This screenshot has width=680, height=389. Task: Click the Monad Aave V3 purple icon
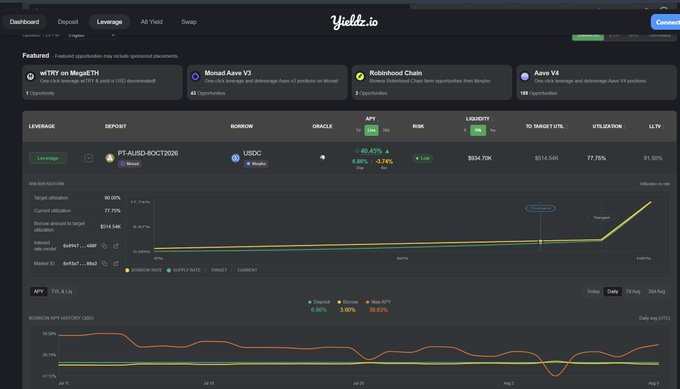[195, 76]
